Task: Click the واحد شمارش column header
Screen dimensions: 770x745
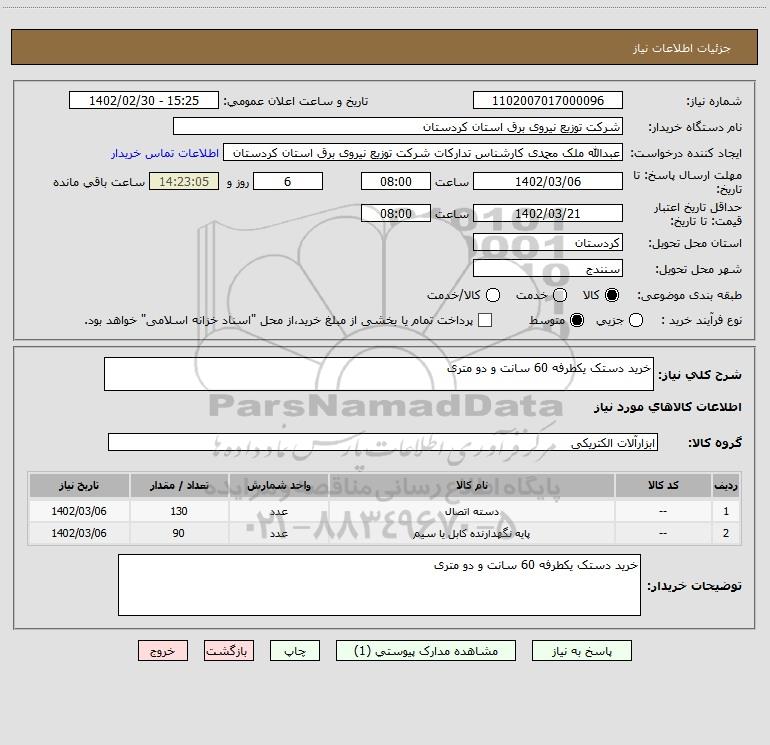Action: pos(278,485)
